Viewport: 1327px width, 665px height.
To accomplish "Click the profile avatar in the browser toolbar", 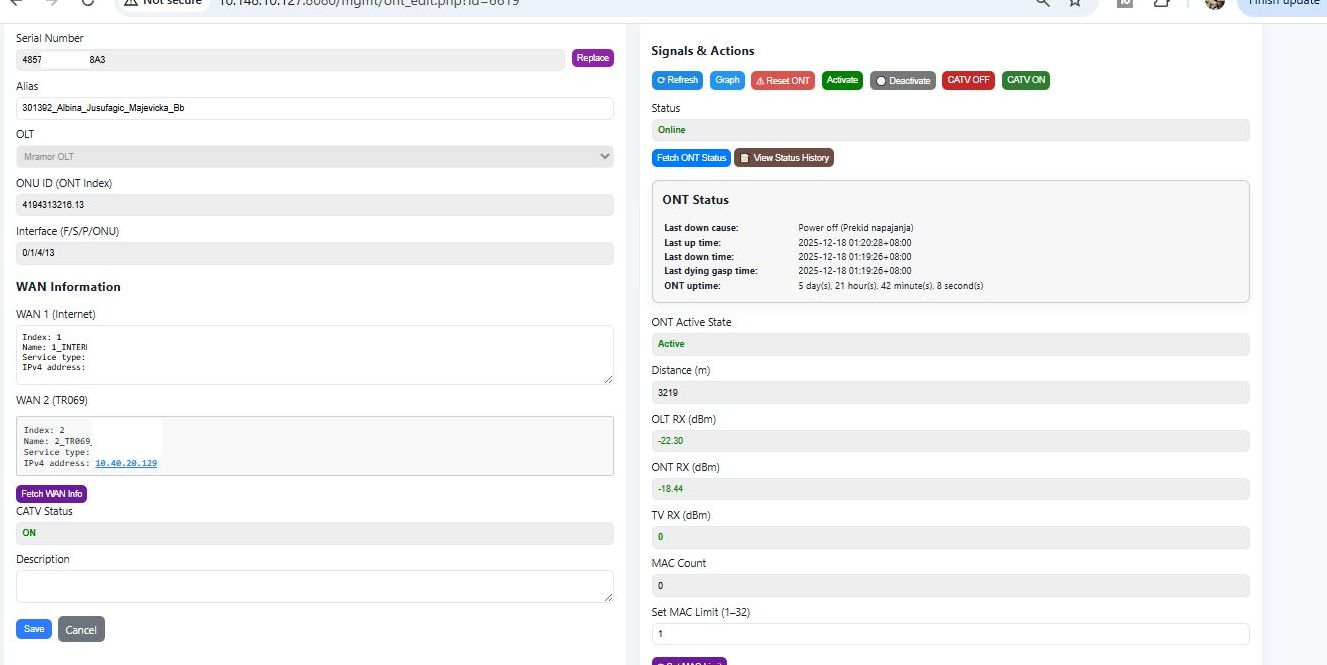I will pos(1213,5).
